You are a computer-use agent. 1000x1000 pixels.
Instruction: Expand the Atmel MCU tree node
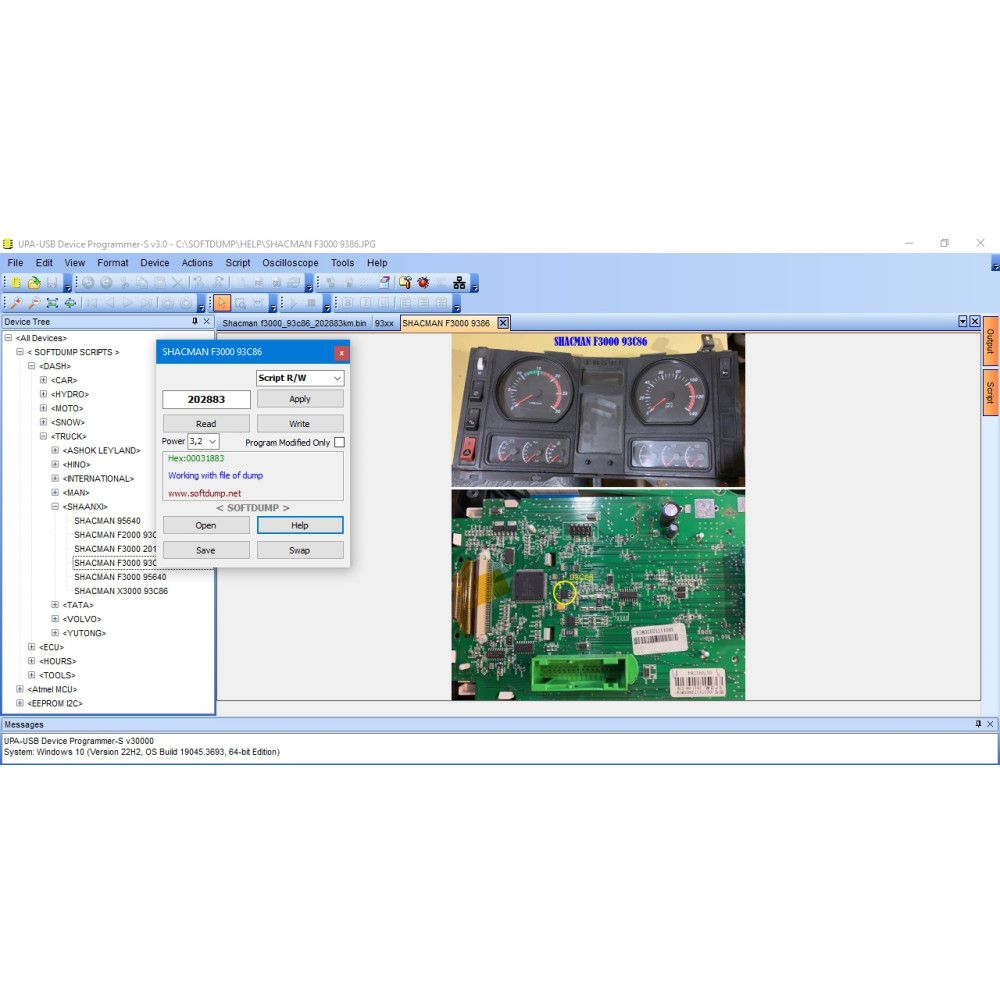pyautogui.click(x=20, y=689)
